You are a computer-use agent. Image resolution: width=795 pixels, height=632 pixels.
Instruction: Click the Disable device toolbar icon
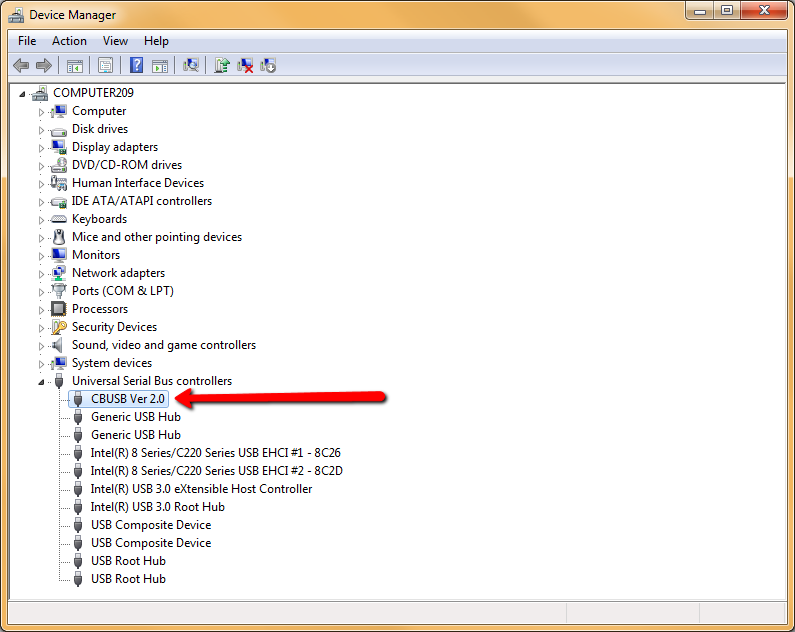pyautogui.click(x=268, y=65)
